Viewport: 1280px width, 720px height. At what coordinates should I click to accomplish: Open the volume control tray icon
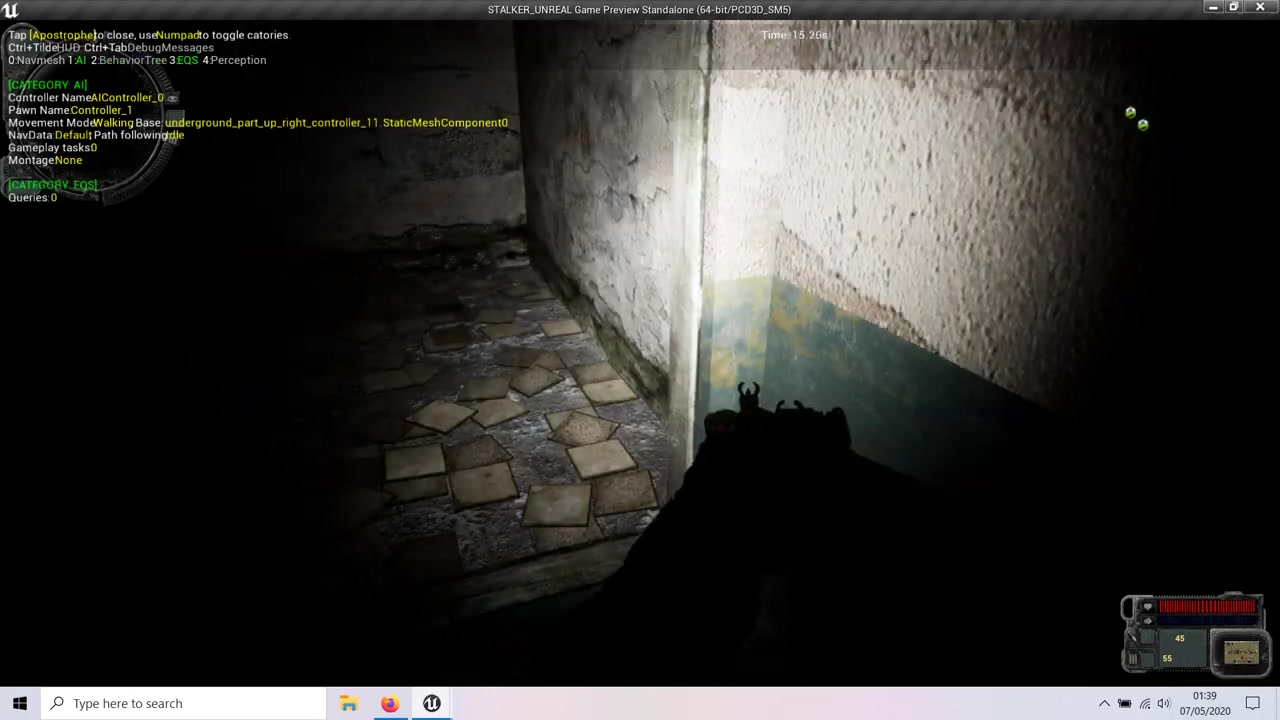pos(1163,704)
